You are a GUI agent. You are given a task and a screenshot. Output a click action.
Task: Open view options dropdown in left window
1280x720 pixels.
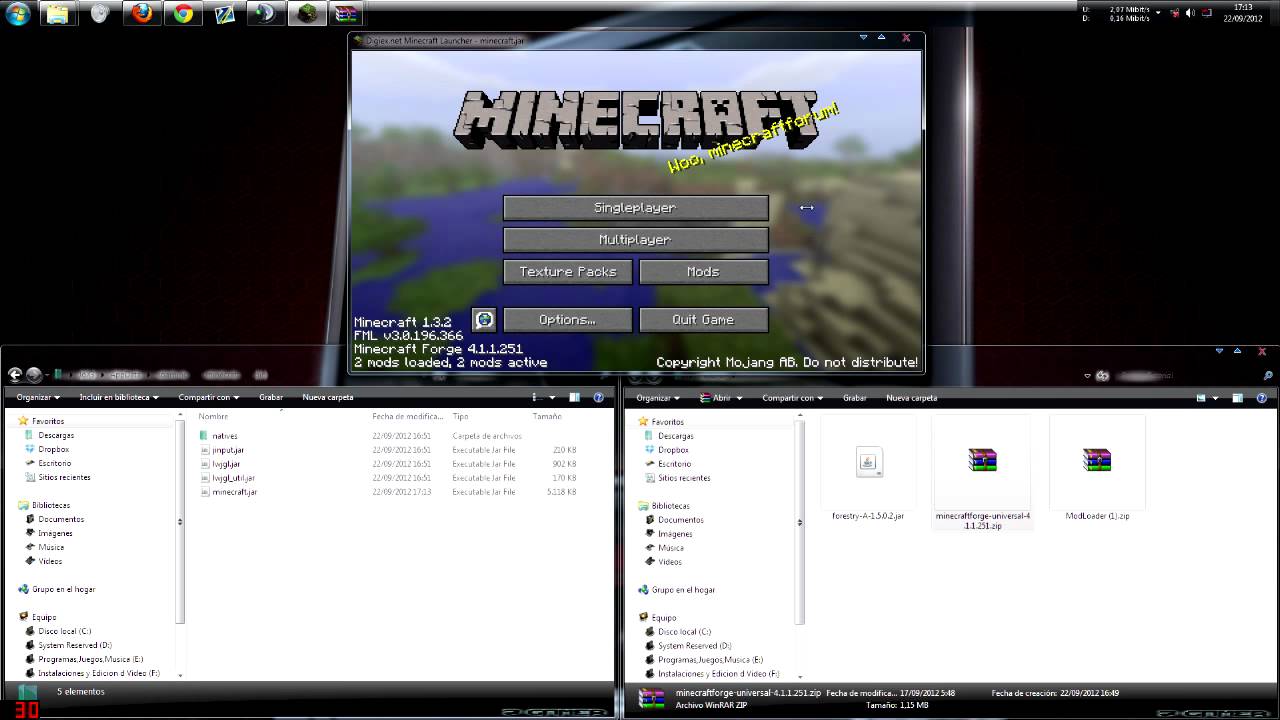click(553, 397)
